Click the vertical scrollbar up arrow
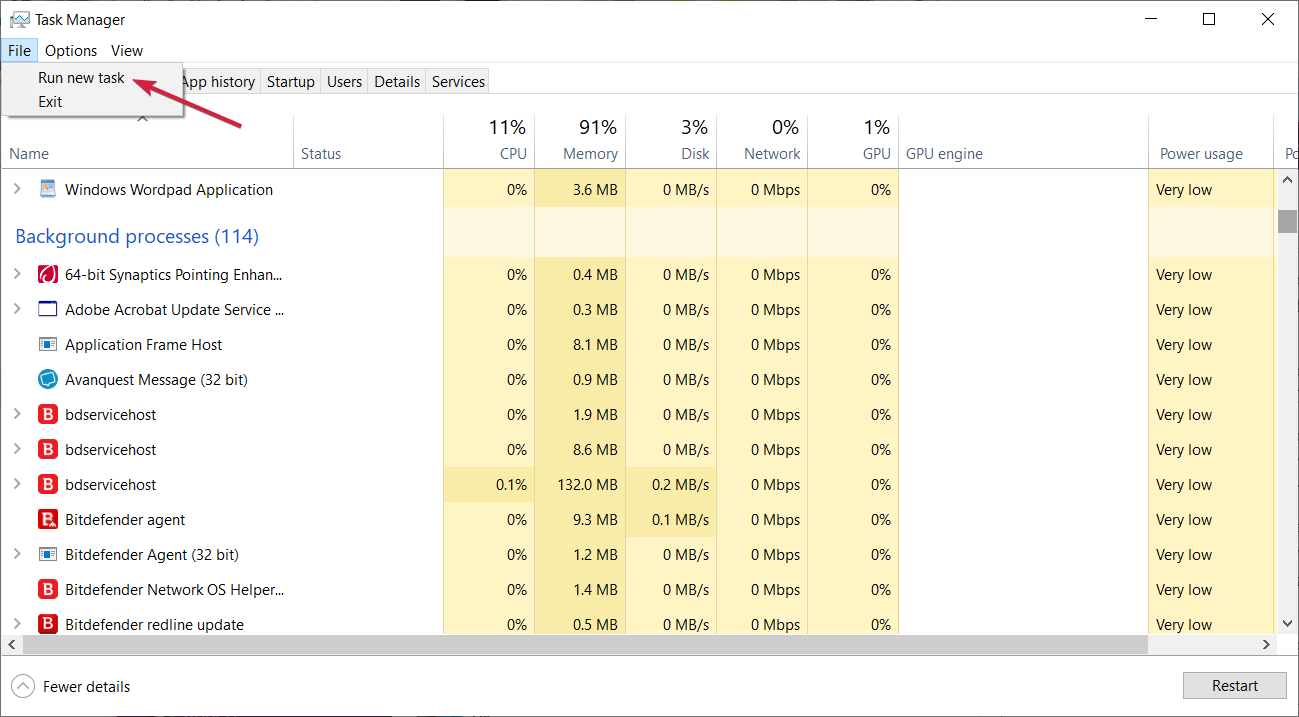The width and height of the screenshot is (1299, 717). pos(1287,181)
